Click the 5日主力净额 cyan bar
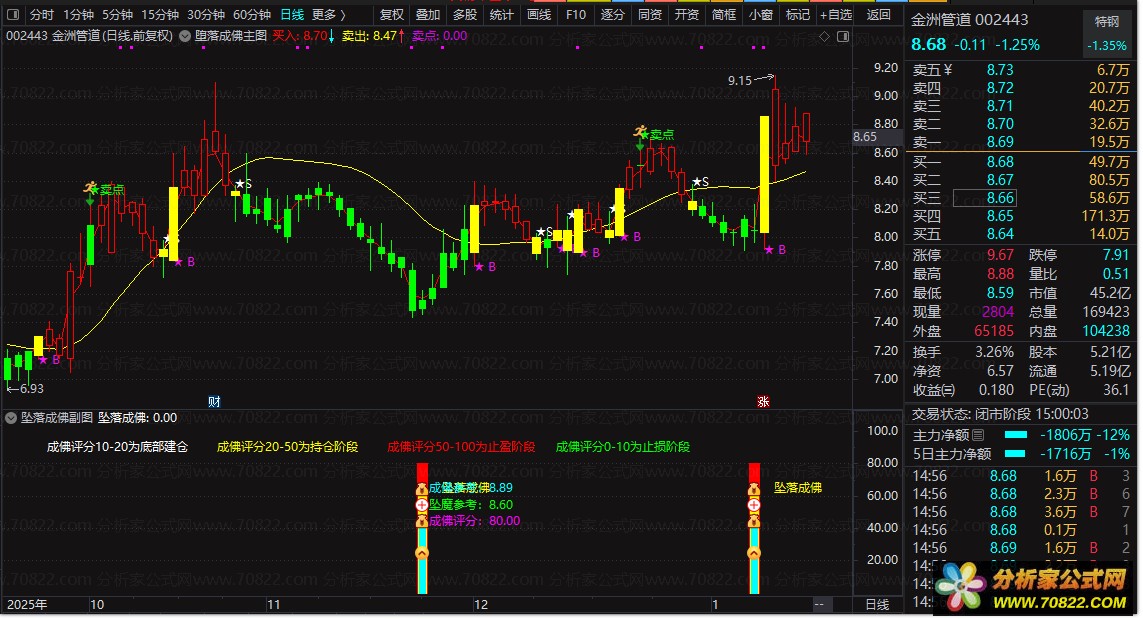 [1015, 454]
